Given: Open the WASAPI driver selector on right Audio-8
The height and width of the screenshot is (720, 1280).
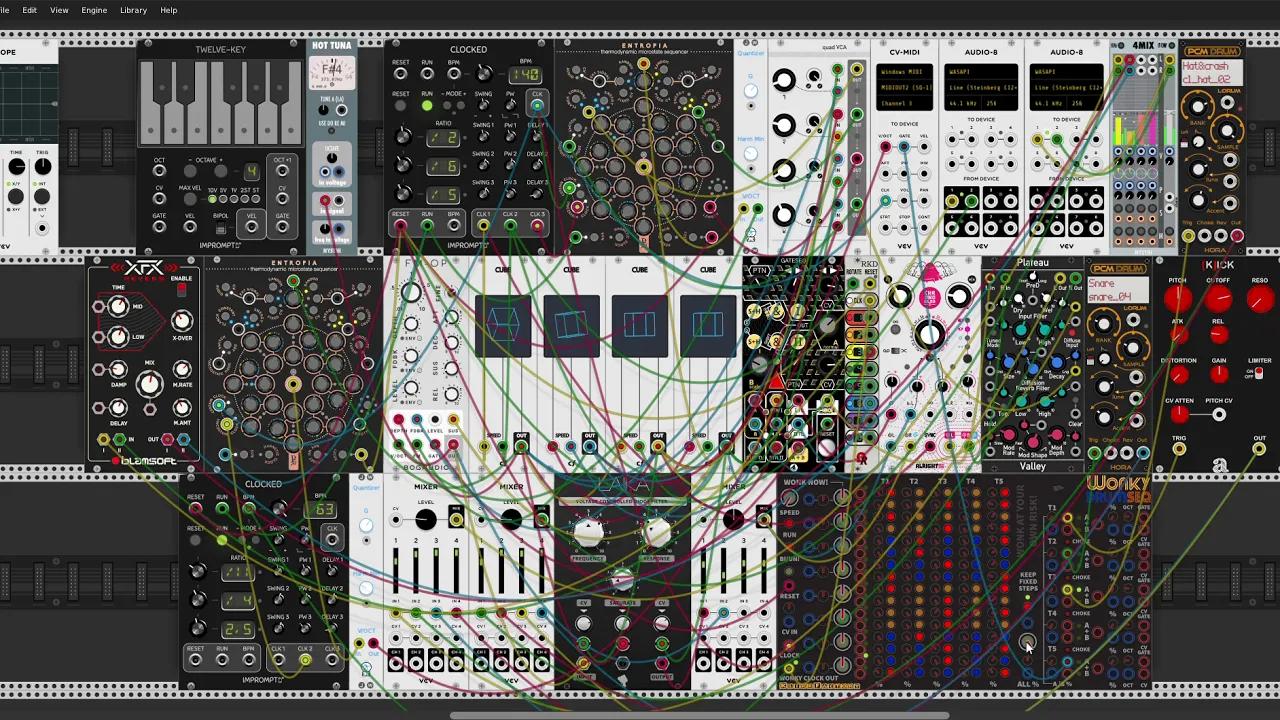Looking at the screenshot, I should [x=1066, y=72].
